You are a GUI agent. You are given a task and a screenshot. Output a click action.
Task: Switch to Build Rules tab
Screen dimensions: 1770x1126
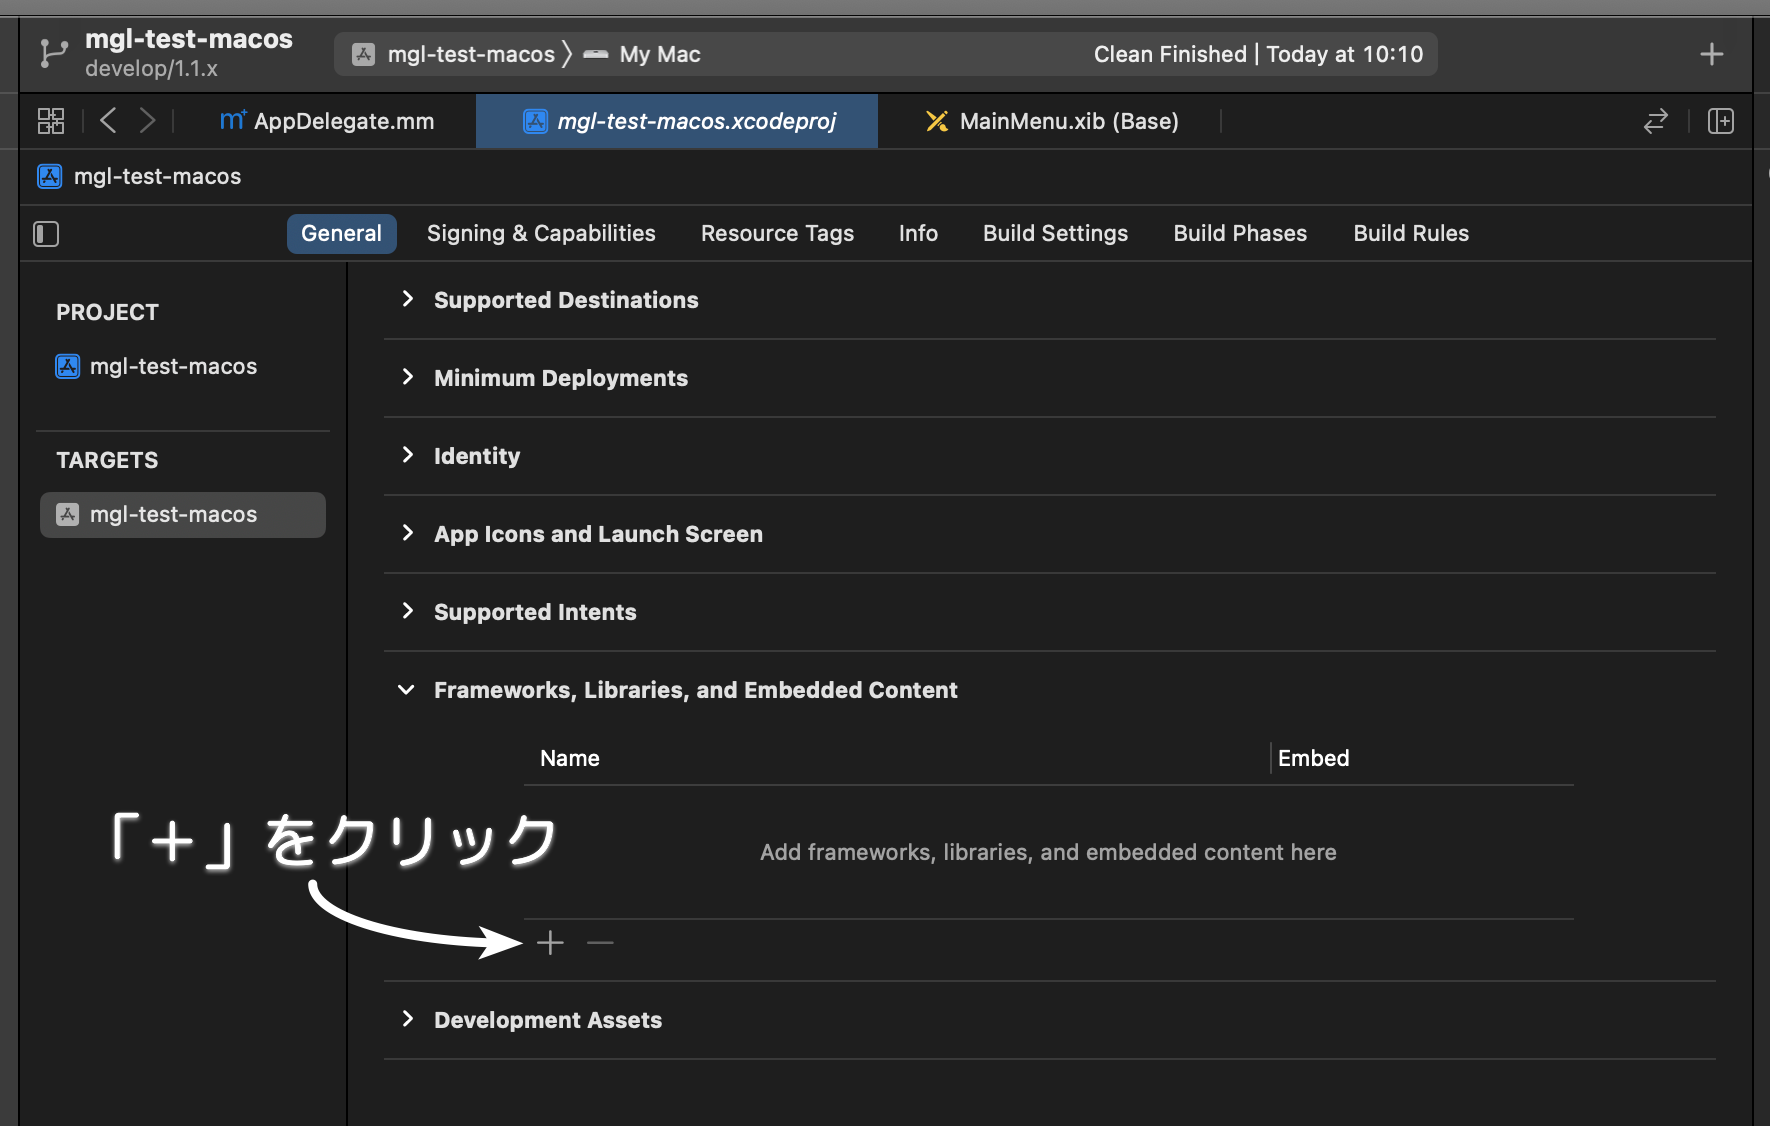(x=1411, y=233)
